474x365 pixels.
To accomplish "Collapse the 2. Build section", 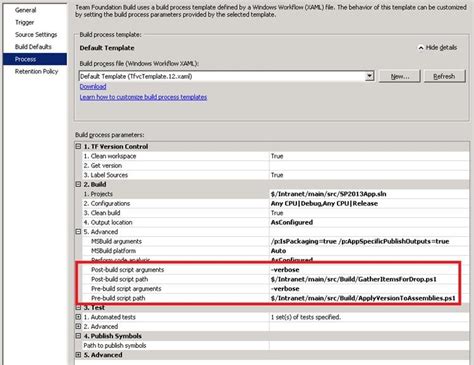I will [78, 184].
